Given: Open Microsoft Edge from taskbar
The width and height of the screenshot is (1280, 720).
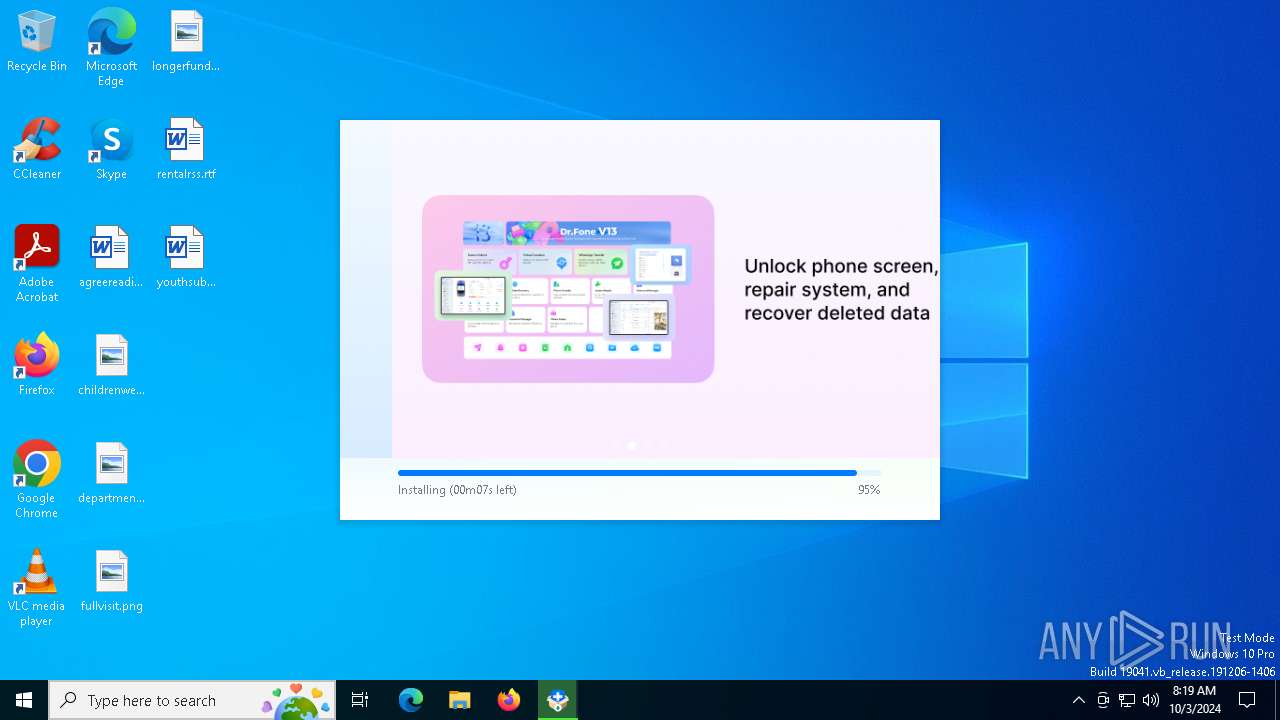Looking at the screenshot, I should [x=411, y=700].
